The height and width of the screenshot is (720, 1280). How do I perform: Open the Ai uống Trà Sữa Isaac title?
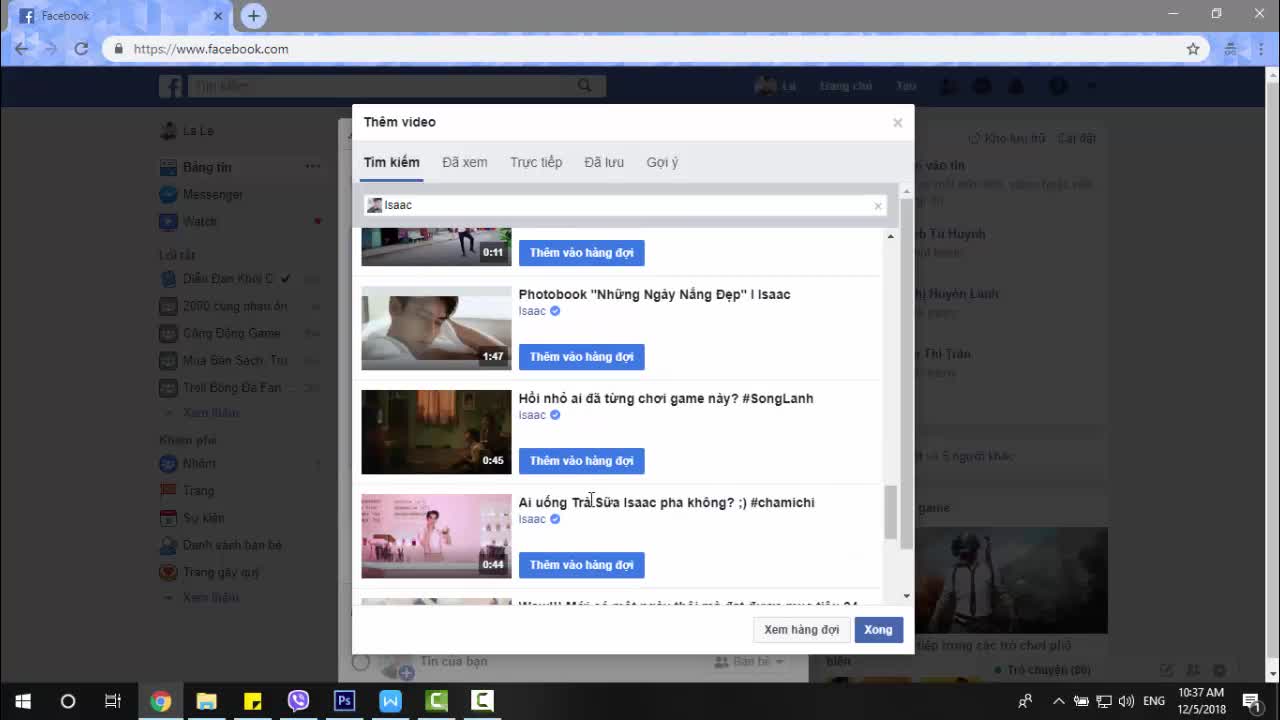pyautogui.click(x=666, y=502)
